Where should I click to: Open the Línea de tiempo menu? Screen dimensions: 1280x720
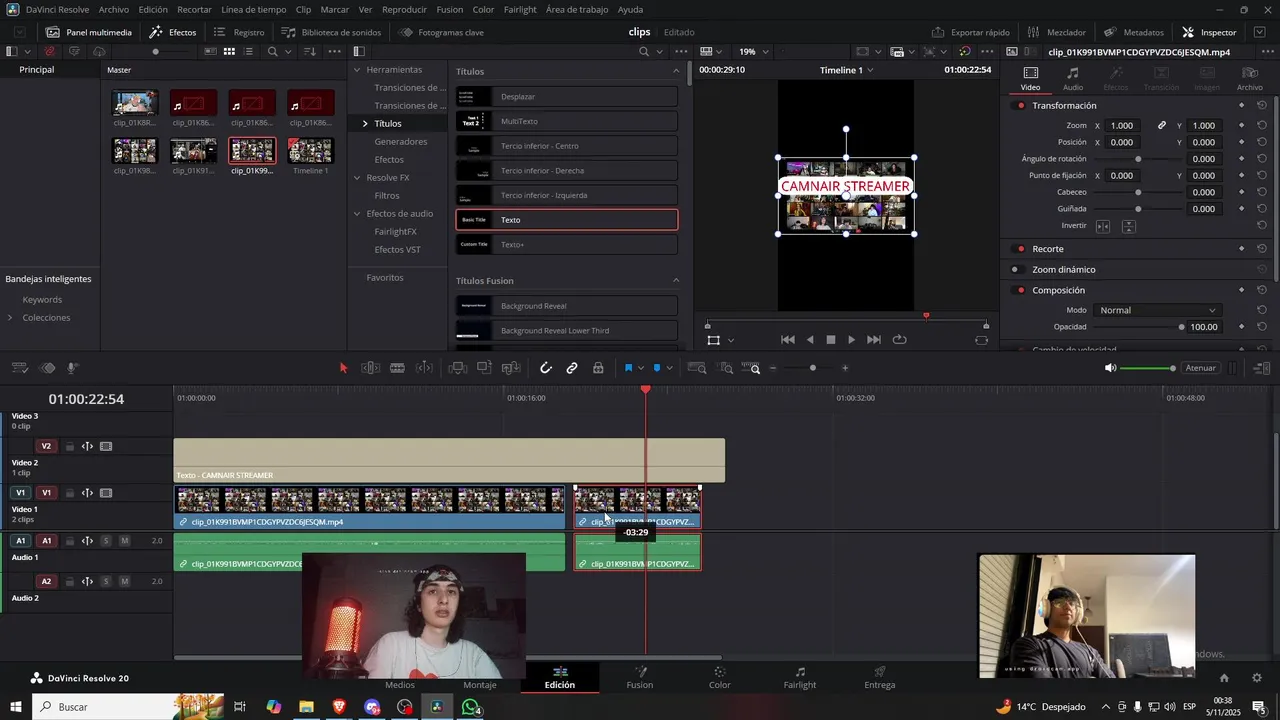pyautogui.click(x=253, y=9)
